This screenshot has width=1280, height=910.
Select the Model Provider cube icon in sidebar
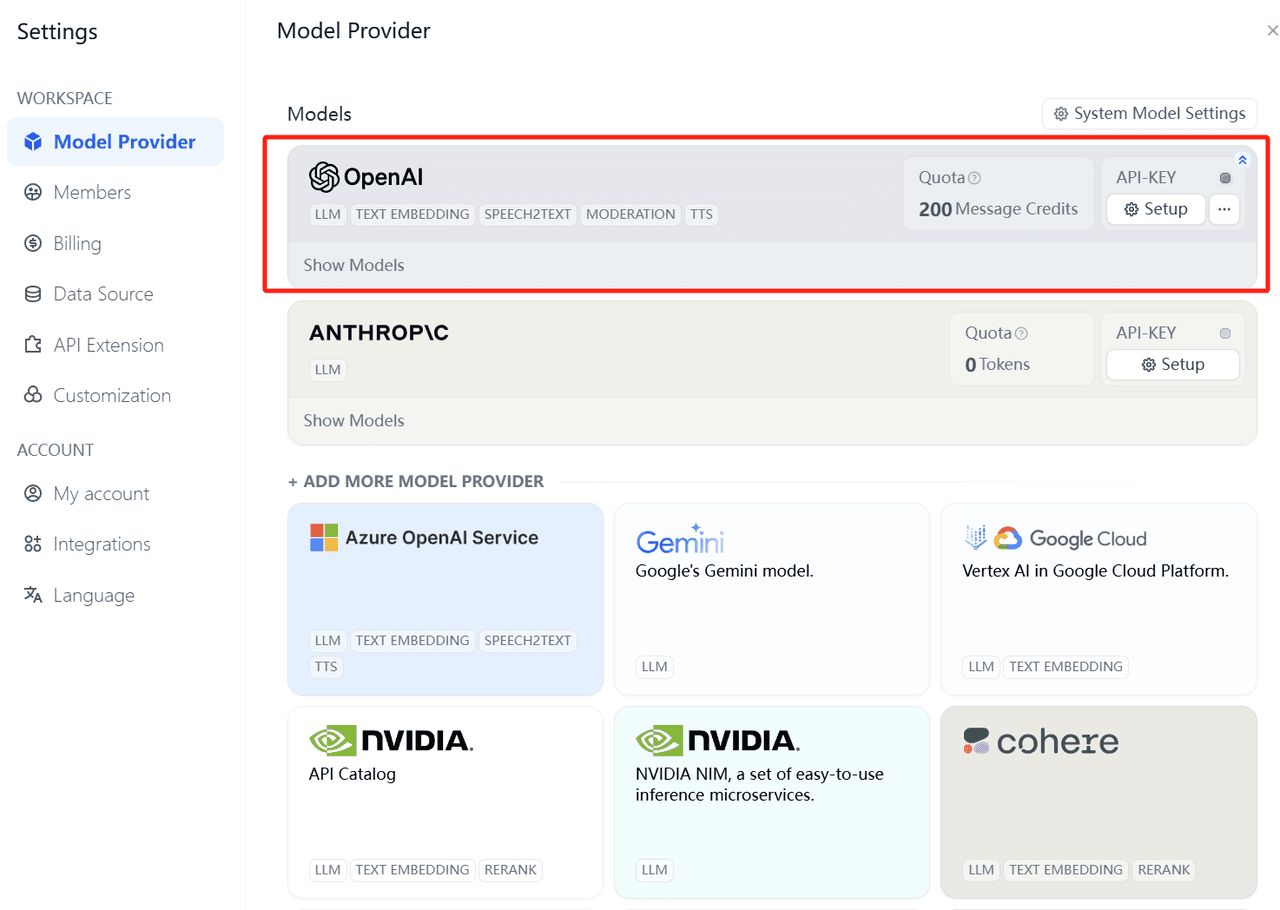click(x=31, y=141)
